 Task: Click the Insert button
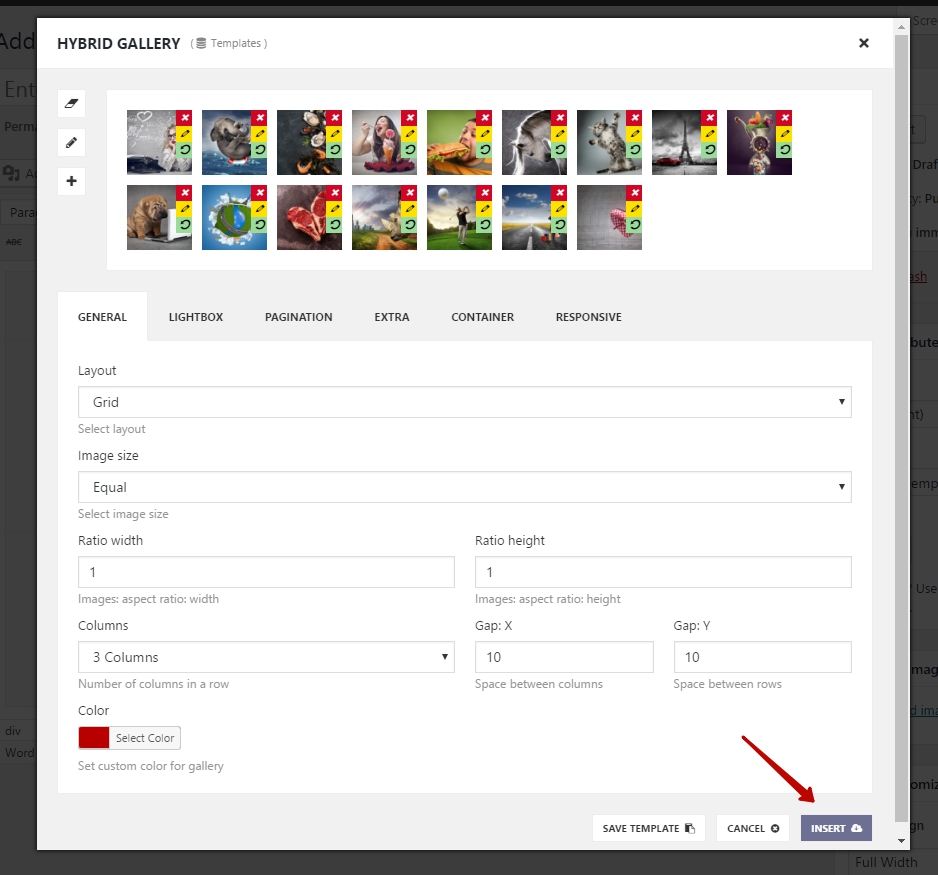[x=836, y=828]
